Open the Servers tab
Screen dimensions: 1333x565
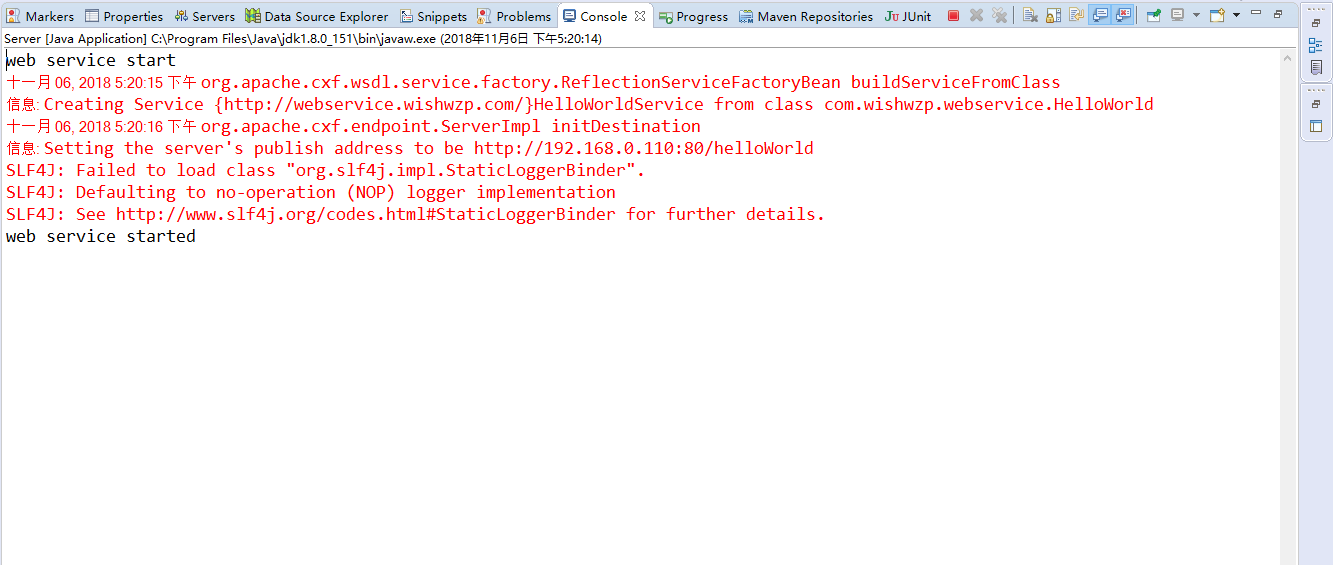click(205, 16)
